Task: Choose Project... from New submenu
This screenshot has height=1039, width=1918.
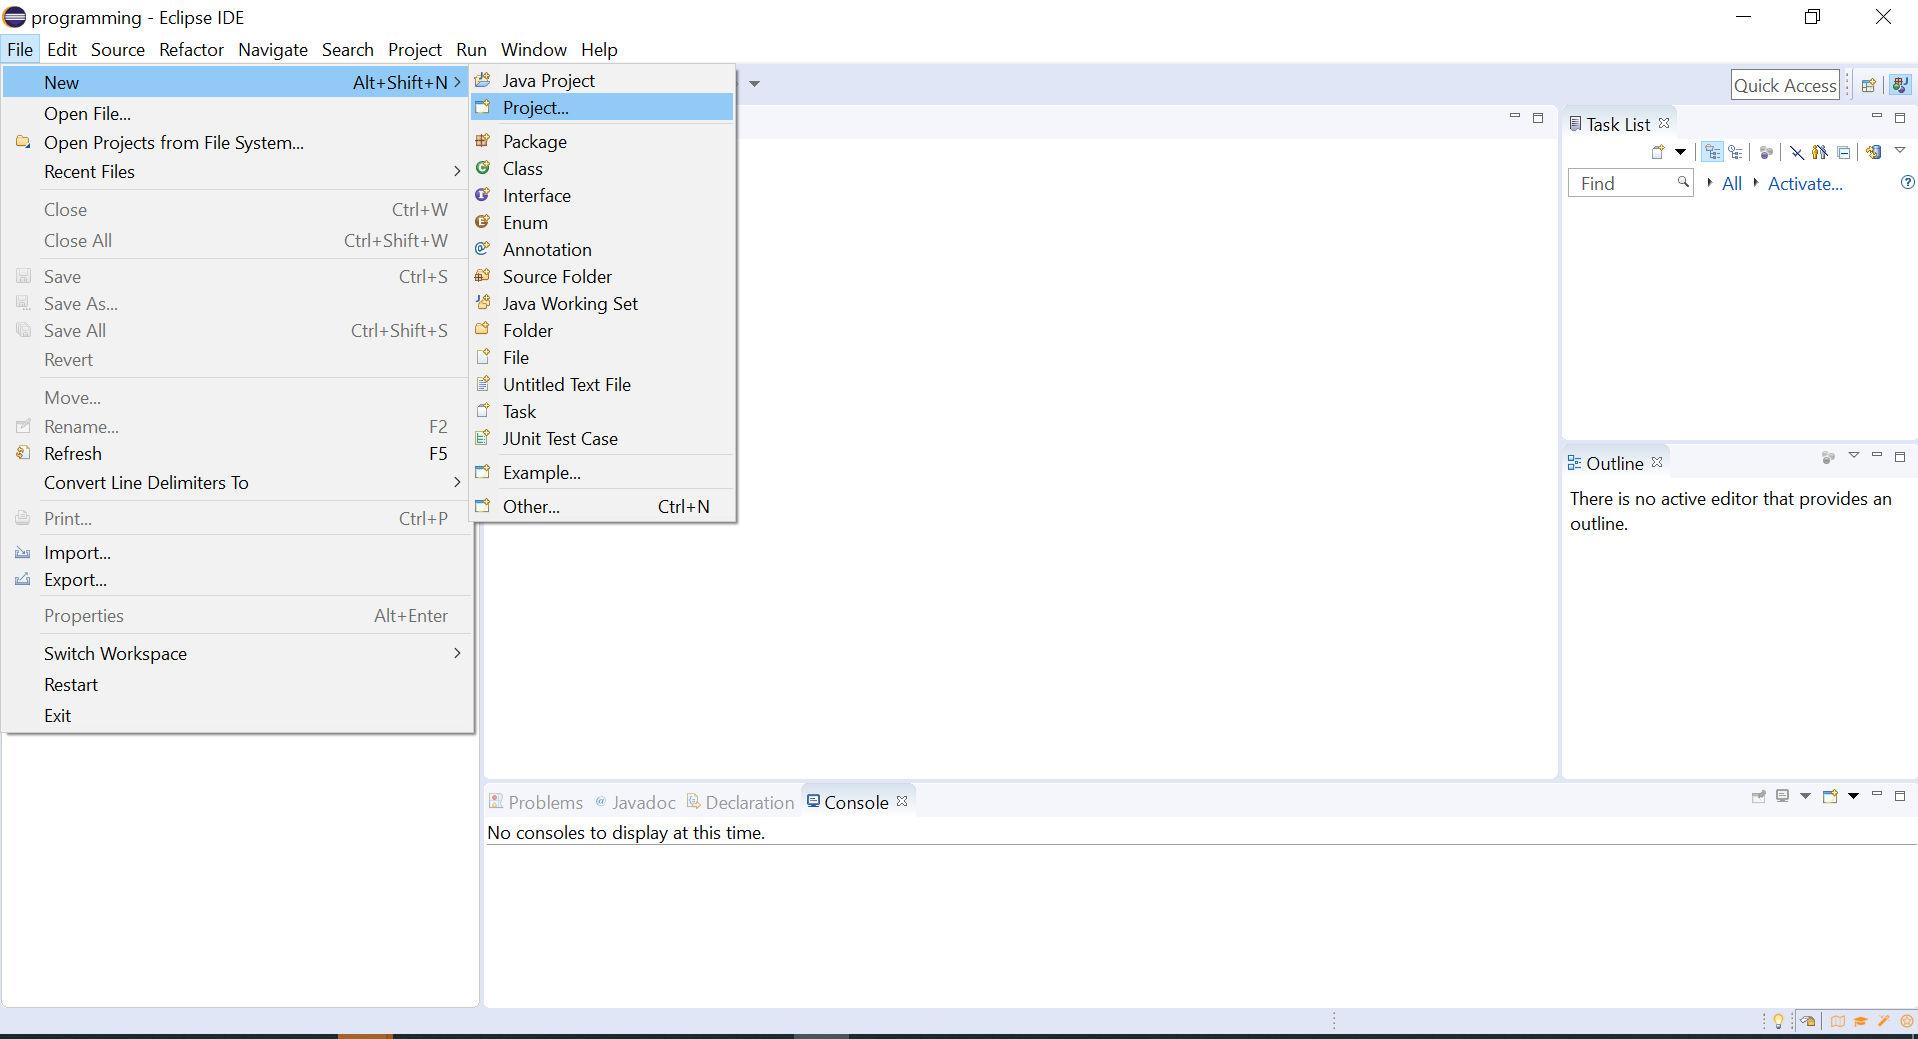Action: (603, 107)
